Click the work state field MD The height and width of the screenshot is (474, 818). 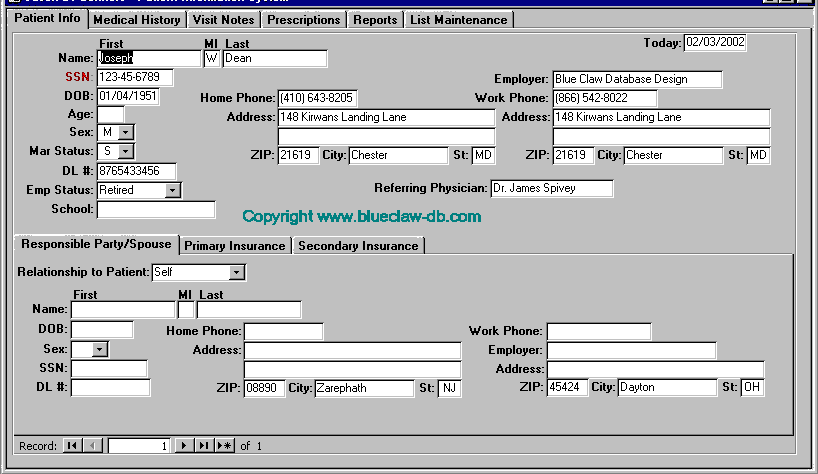759,155
